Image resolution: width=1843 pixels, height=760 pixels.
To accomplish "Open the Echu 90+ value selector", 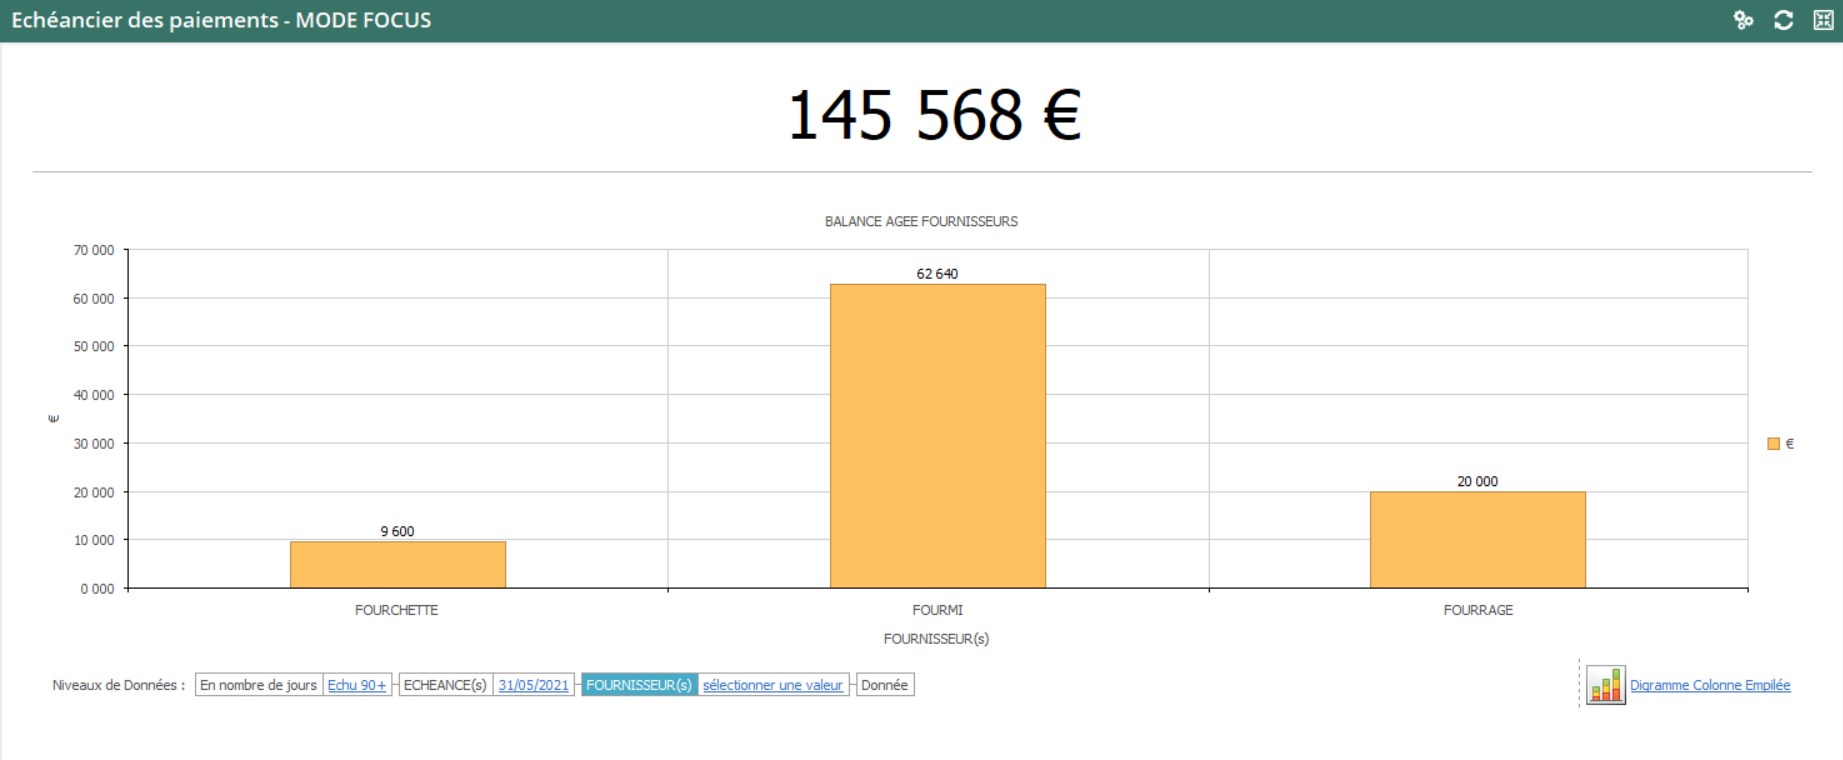I will point(357,685).
